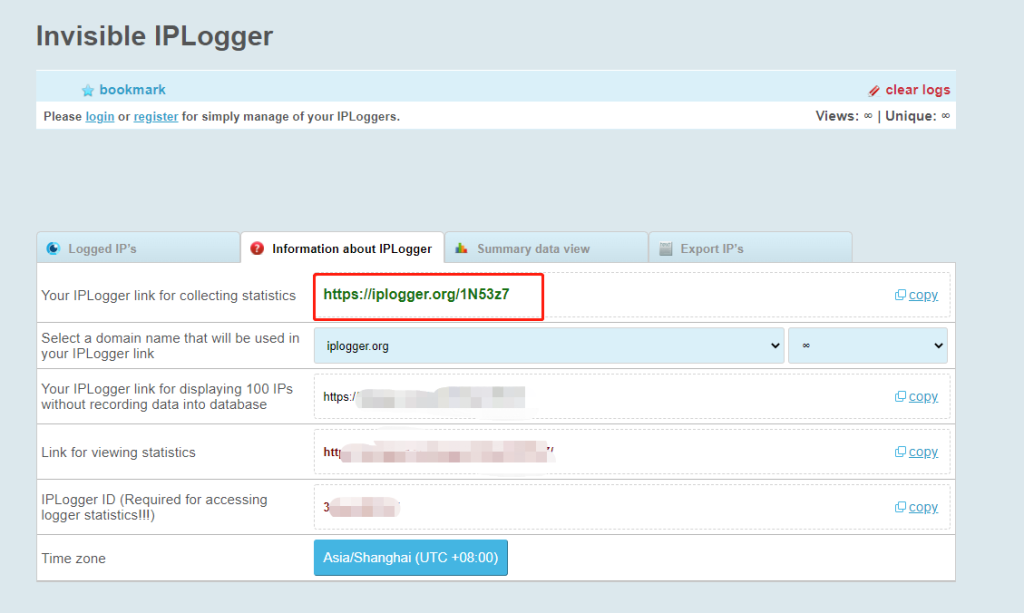The width and height of the screenshot is (1024, 613).
Task: Click the red question mark icon
Action: [257, 248]
